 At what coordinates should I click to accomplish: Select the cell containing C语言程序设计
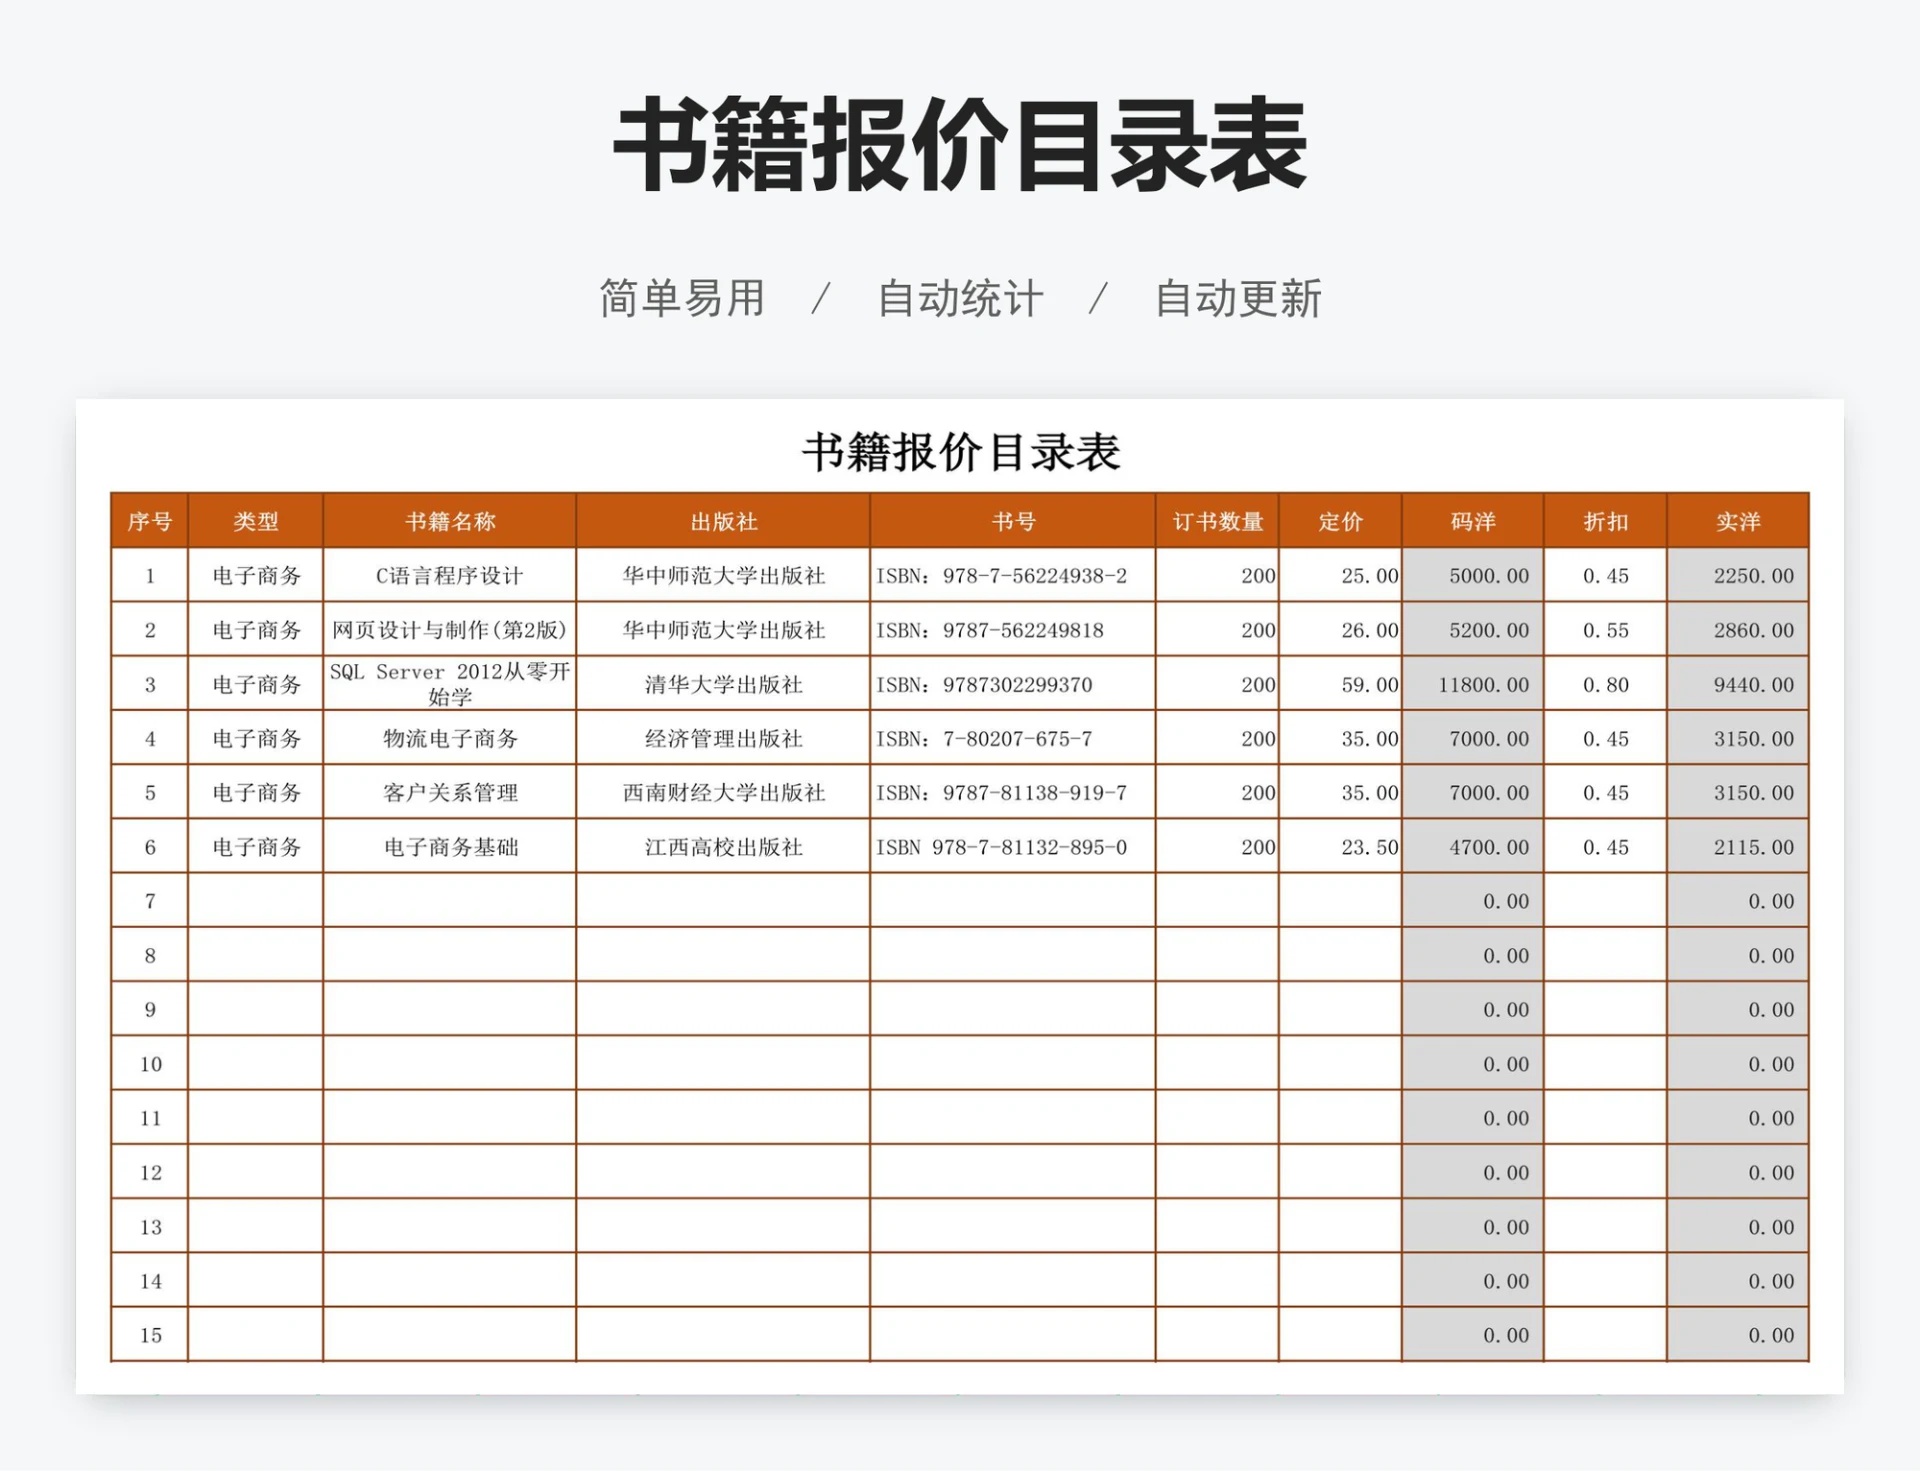pos(449,575)
